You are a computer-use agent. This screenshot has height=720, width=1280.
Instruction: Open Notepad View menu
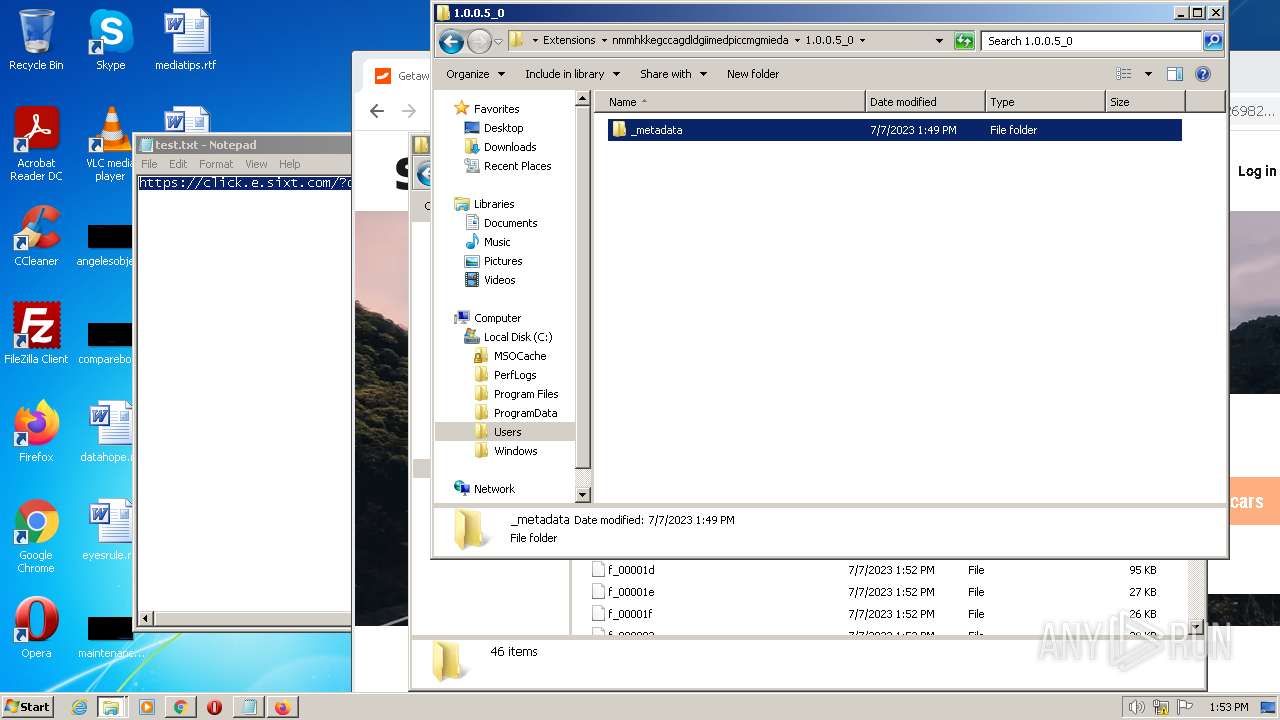(x=256, y=164)
